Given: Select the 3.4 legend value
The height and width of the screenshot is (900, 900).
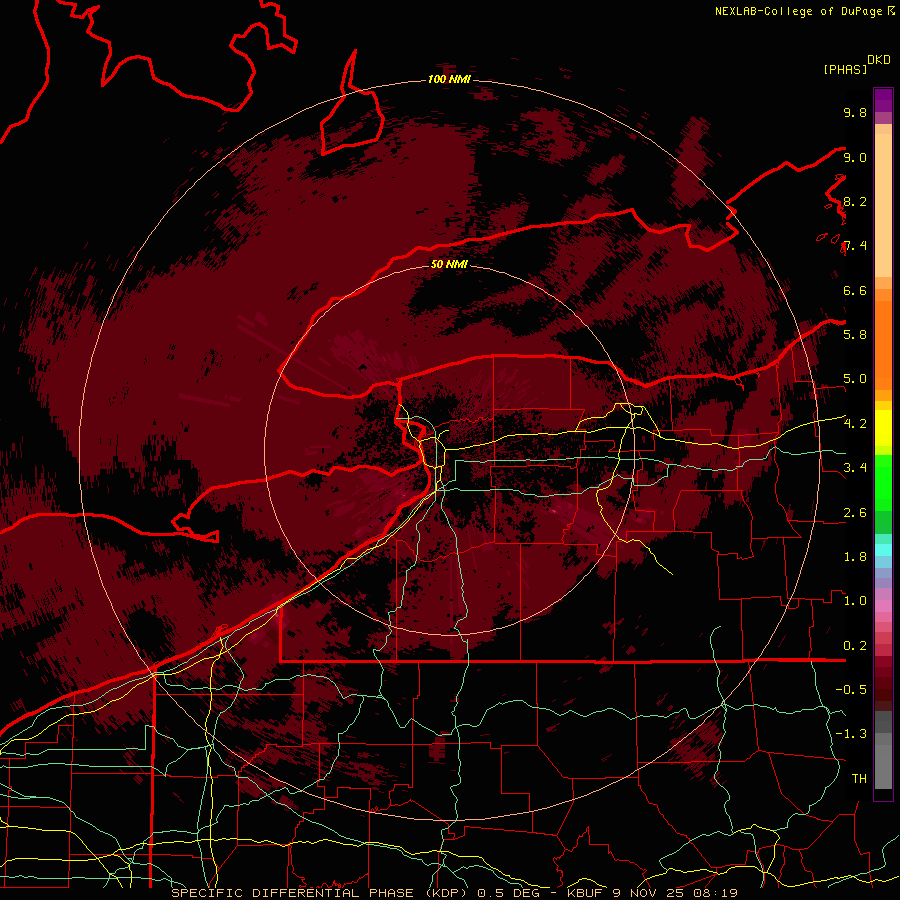Looking at the screenshot, I should [x=855, y=467].
